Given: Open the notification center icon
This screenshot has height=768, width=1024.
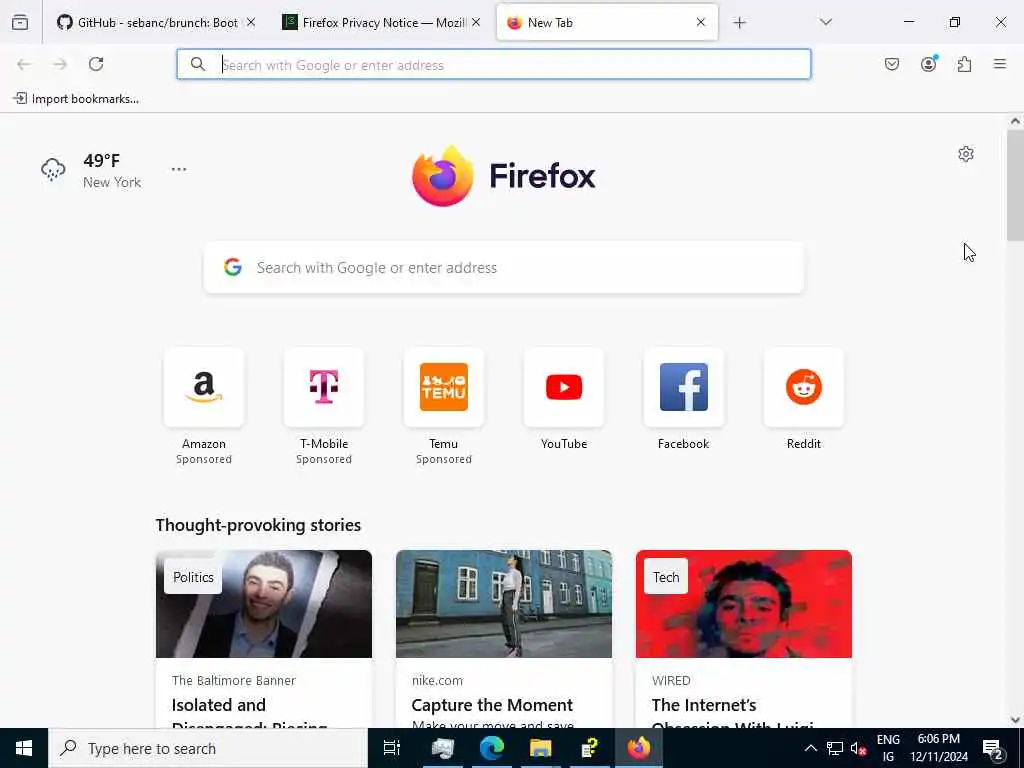Looking at the screenshot, I should coord(993,749).
